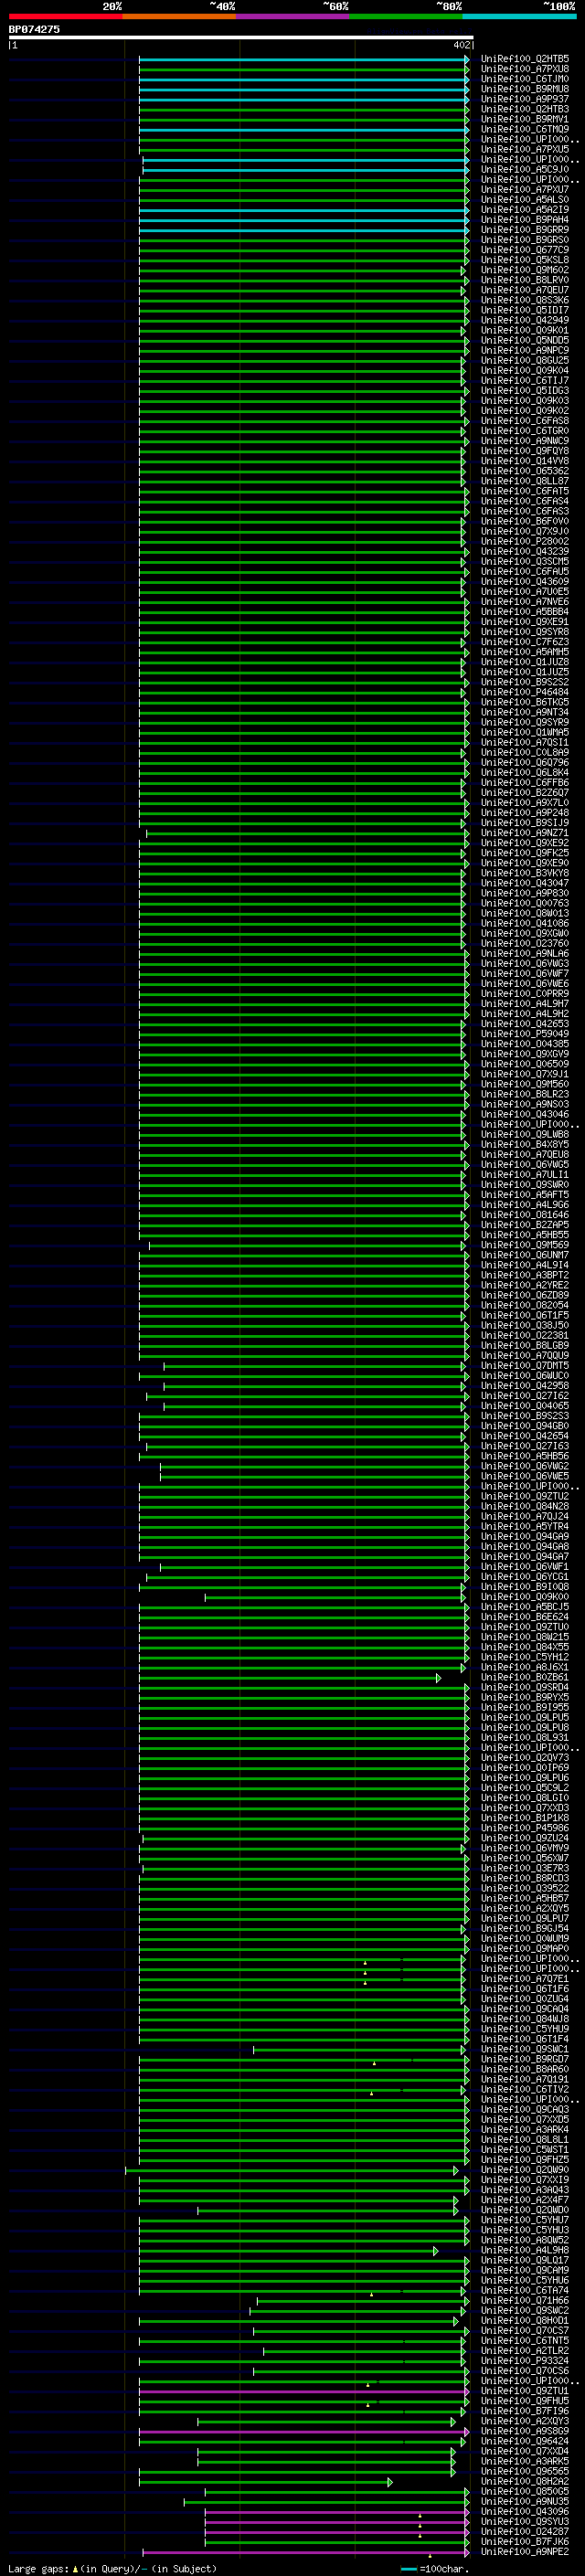This screenshot has height=2576, width=585.
Task: Select label UniRef100_Q9SWC2
Action: [x=525, y=2310]
